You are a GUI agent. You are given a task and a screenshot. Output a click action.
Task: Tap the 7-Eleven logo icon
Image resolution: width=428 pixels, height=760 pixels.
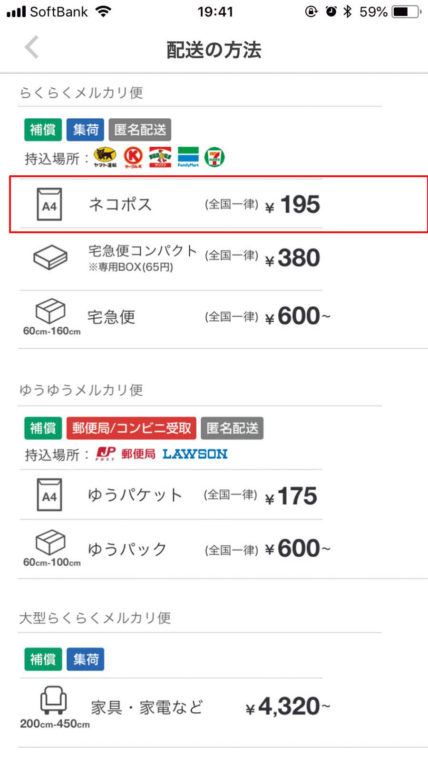click(x=214, y=157)
